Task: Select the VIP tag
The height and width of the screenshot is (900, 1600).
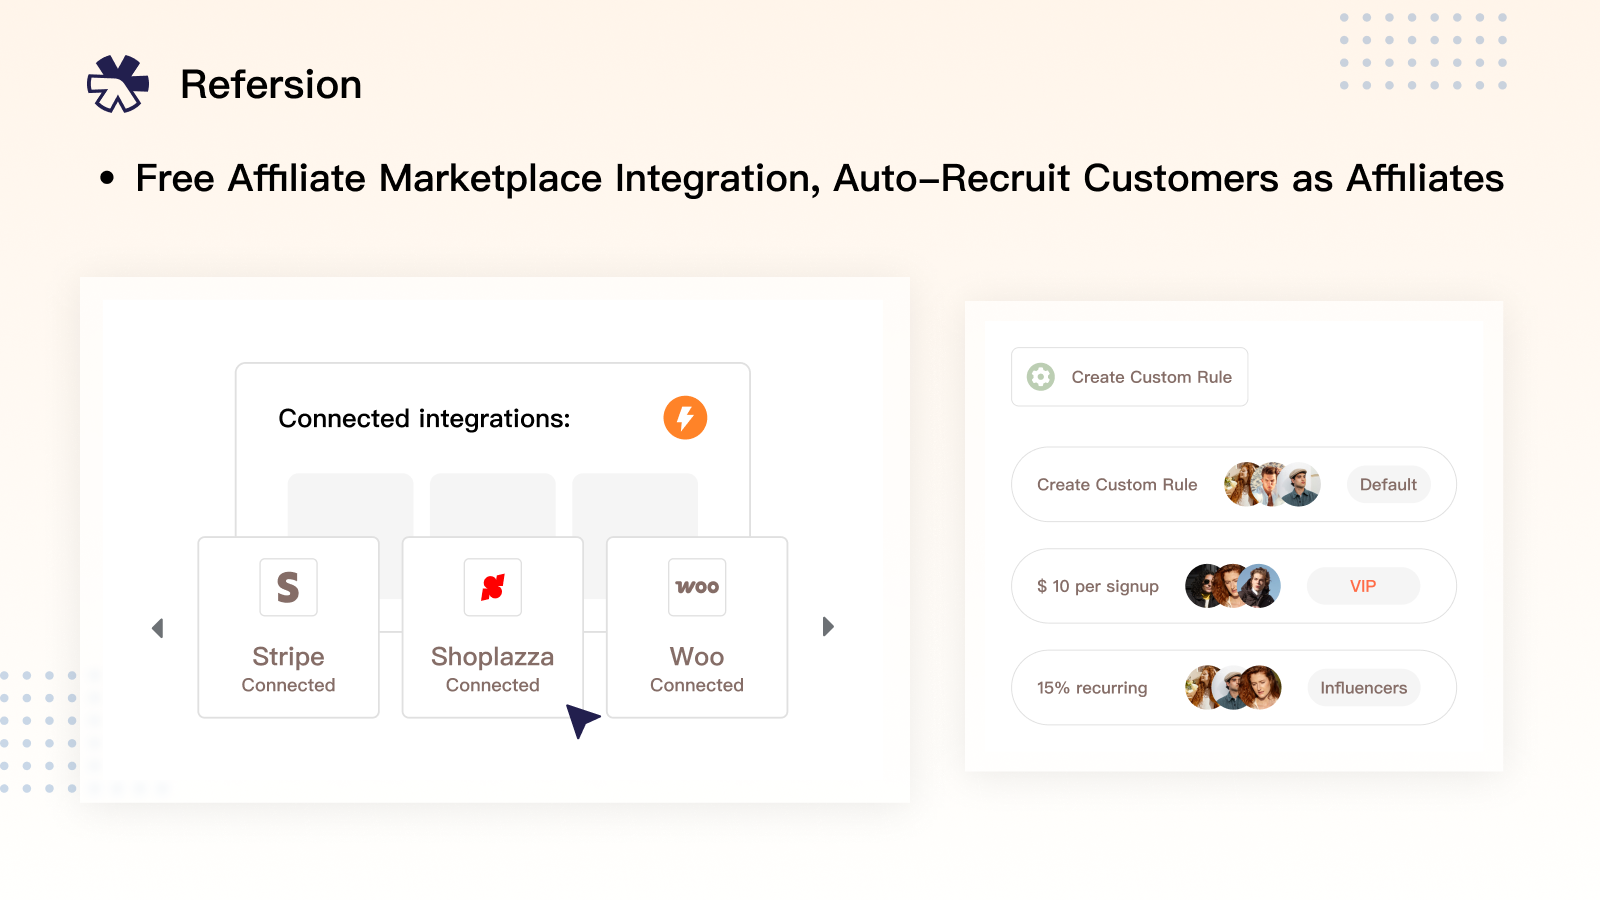Action: (x=1362, y=586)
